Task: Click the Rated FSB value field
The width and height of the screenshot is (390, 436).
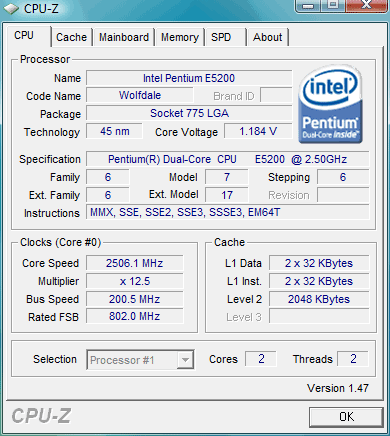Action: pos(135,316)
